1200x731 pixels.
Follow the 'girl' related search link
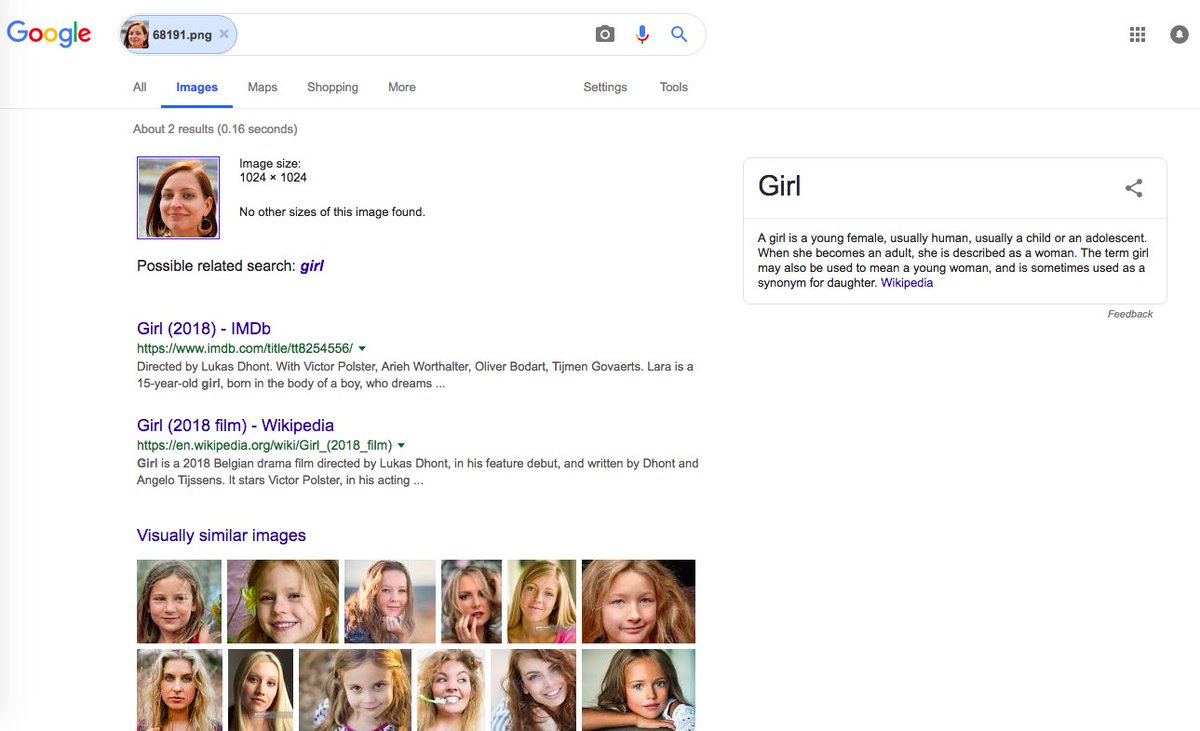[312, 266]
